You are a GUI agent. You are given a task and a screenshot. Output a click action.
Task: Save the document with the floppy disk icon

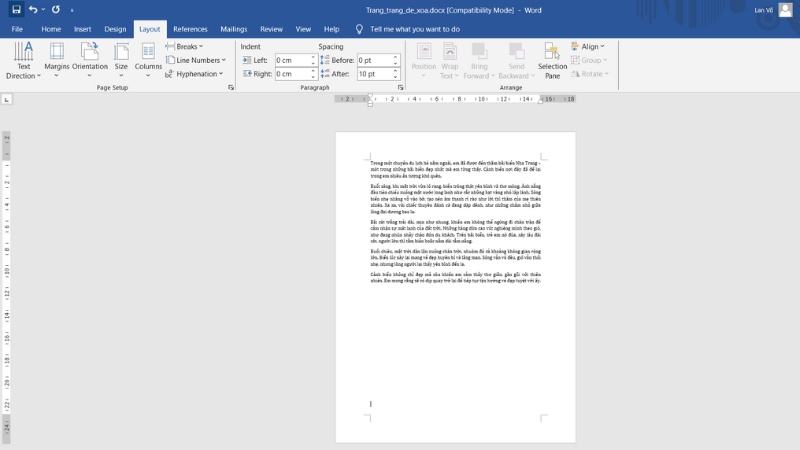point(16,9)
